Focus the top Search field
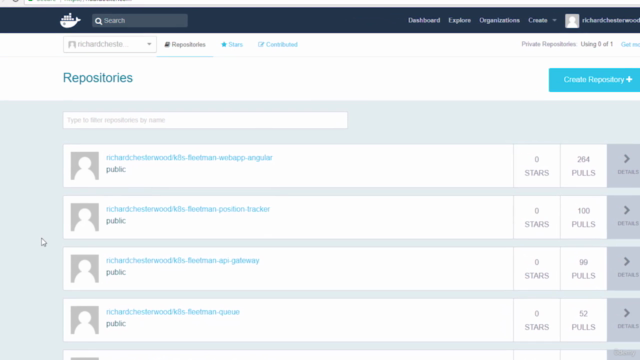Image resolution: width=640 pixels, height=360 pixels. tap(140, 20)
